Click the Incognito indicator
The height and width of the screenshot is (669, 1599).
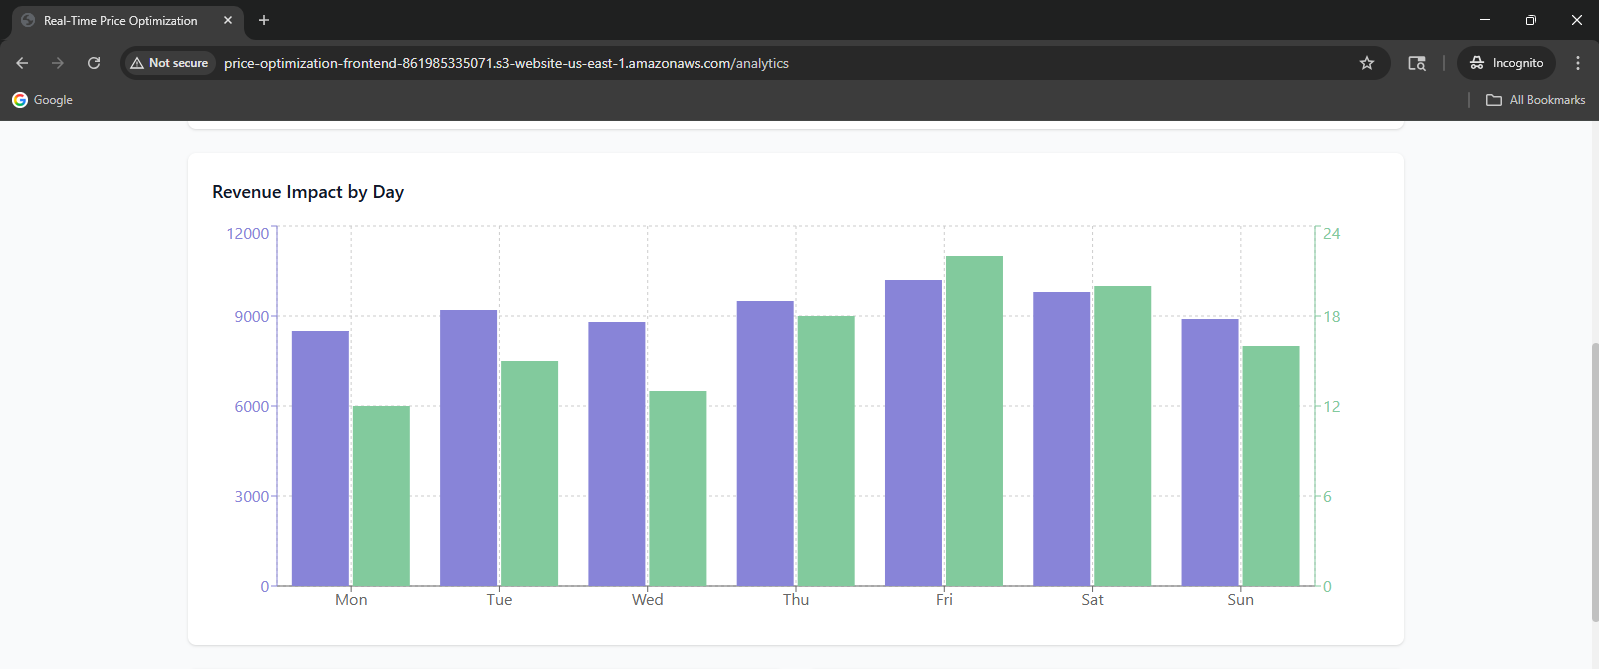1506,63
